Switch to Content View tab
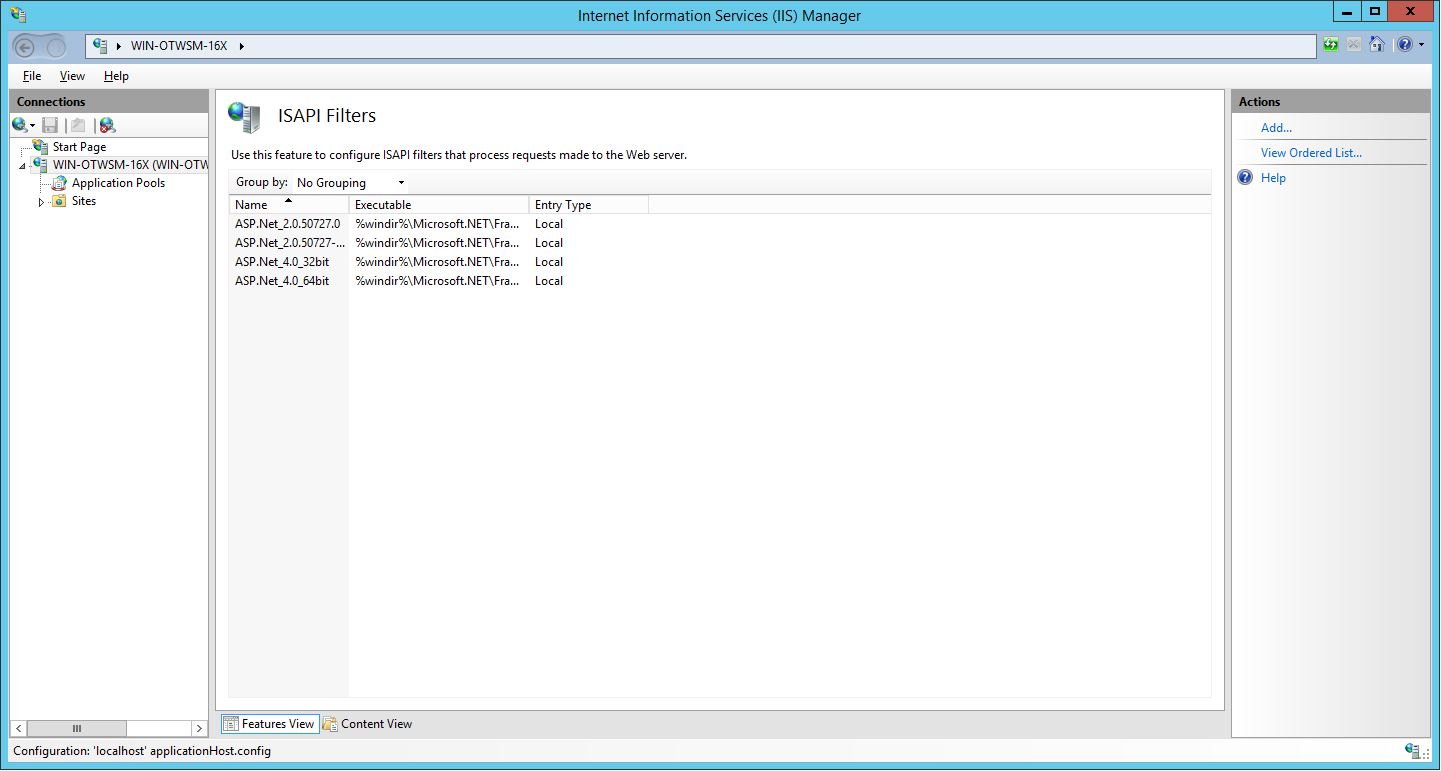 coord(367,724)
